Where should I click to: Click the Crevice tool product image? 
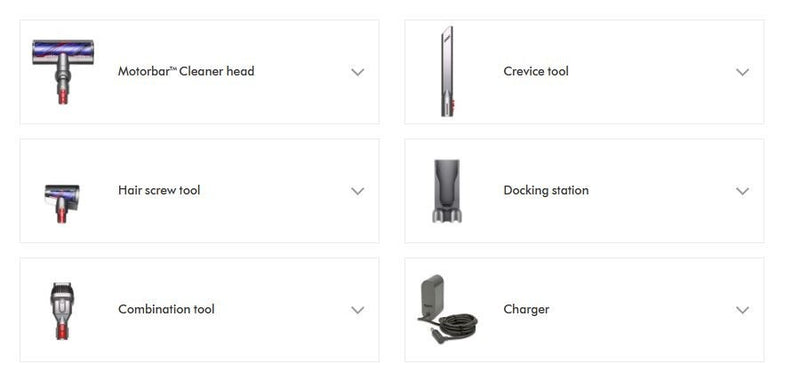(x=447, y=71)
